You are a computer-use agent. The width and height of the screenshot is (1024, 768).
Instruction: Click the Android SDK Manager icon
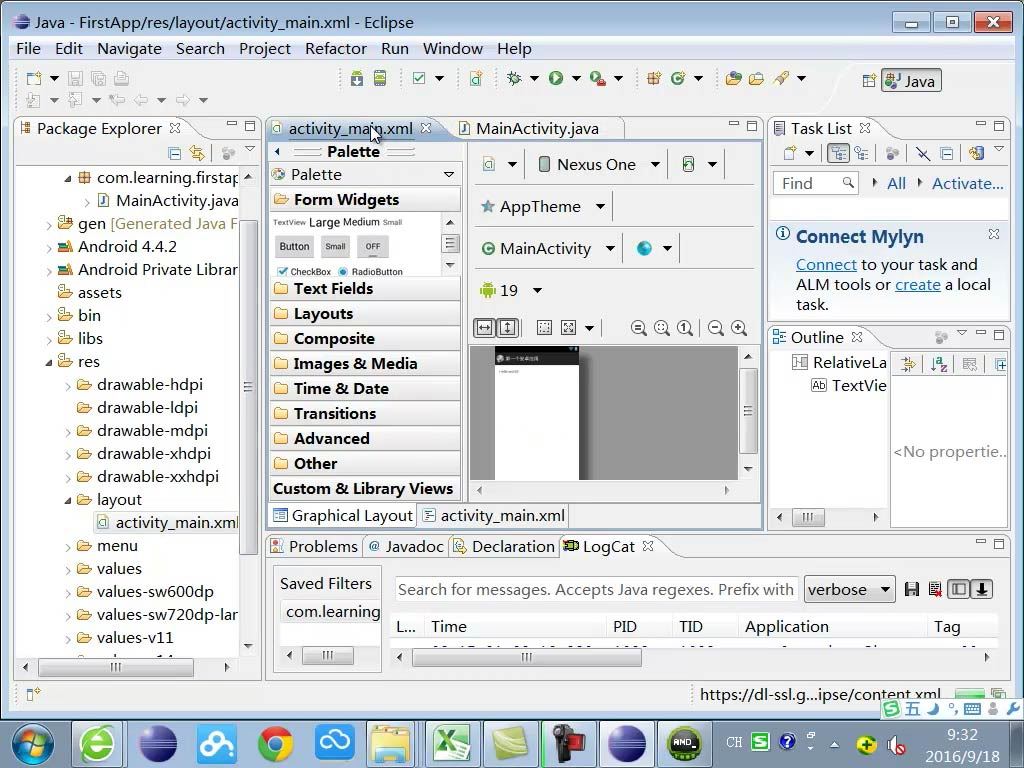pyautogui.click(x=357, y=78)
